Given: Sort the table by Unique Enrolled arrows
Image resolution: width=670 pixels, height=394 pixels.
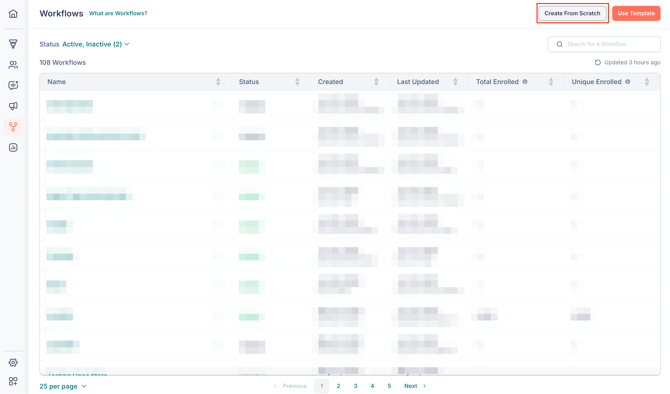Looking at the screenshot, I should (x=646, y=82).
